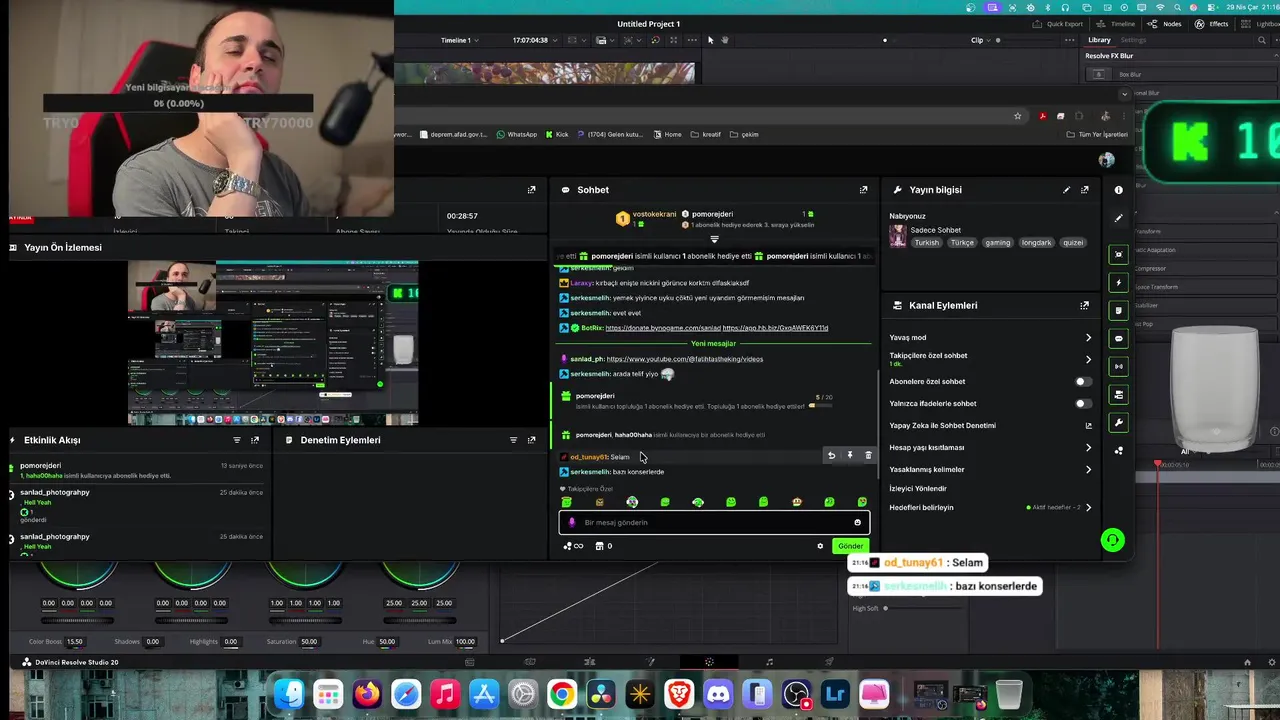1280x720 pixels.
Task: Click the Turkish tag chip
Action: [927, 243]
